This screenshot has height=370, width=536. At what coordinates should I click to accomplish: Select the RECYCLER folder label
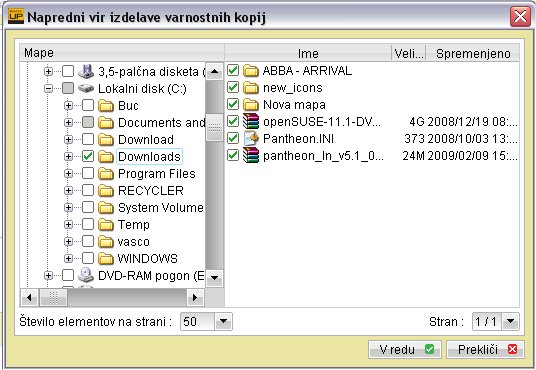point(151,190)
